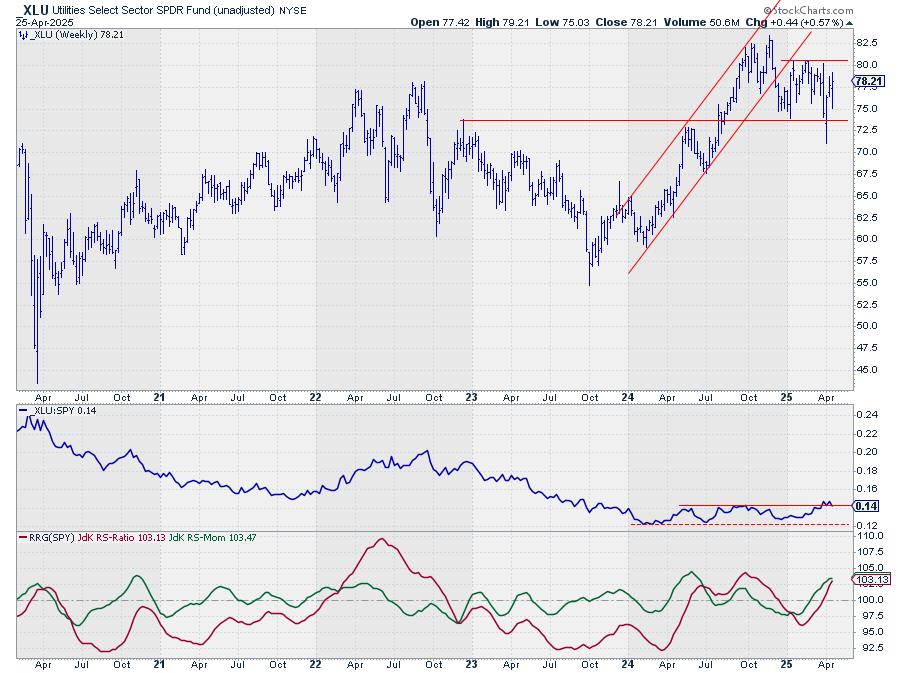Click the 0.14 relative strength value tag
900x673 pixels.
[x=866, y=507]
